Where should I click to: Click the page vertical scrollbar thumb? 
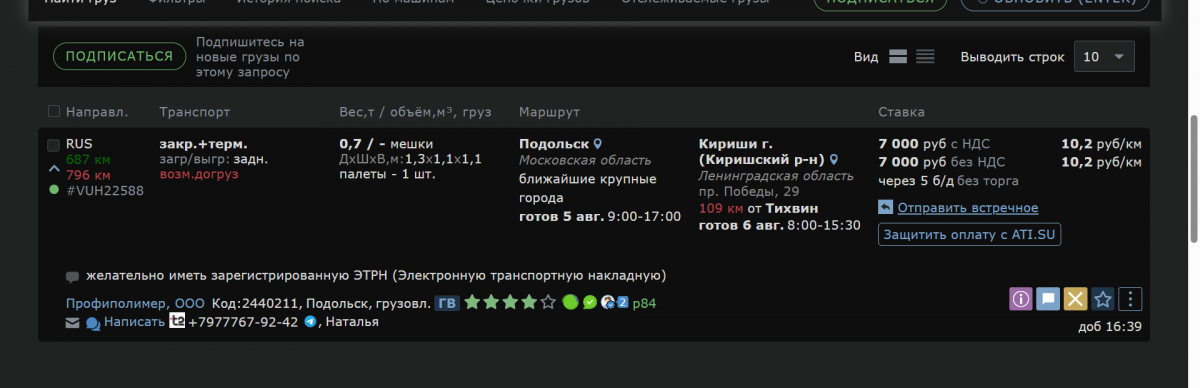click(x=1193, y=178)
